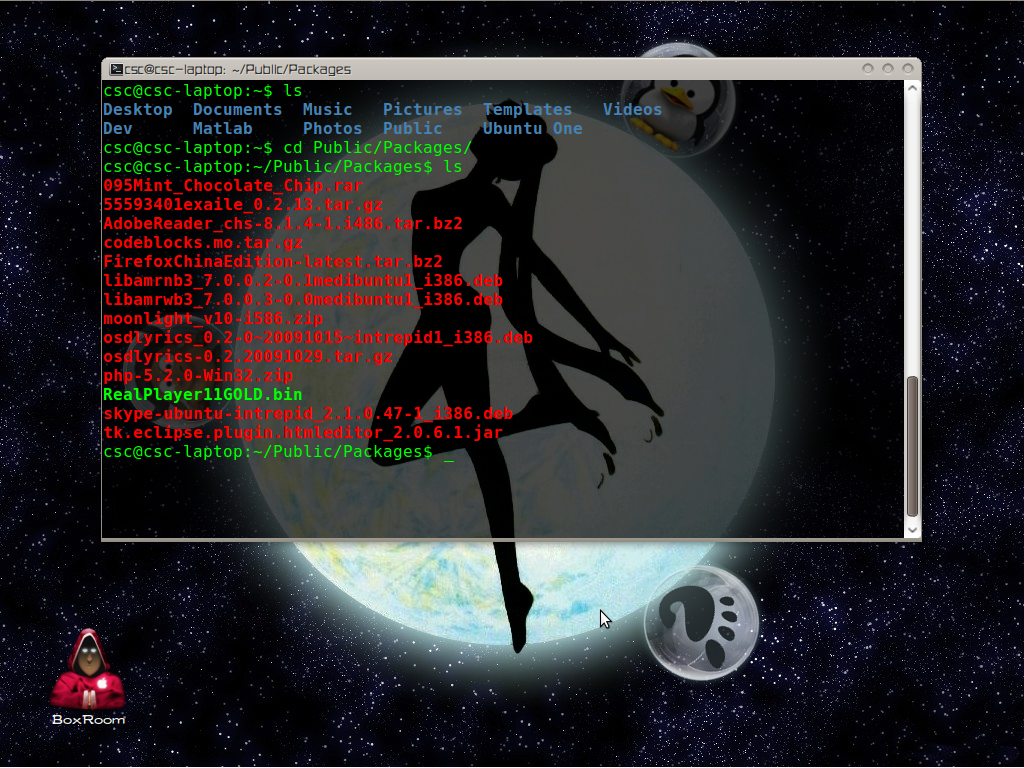
Task: Click the 'Pictures' directory name
Action: click(423, 110)
